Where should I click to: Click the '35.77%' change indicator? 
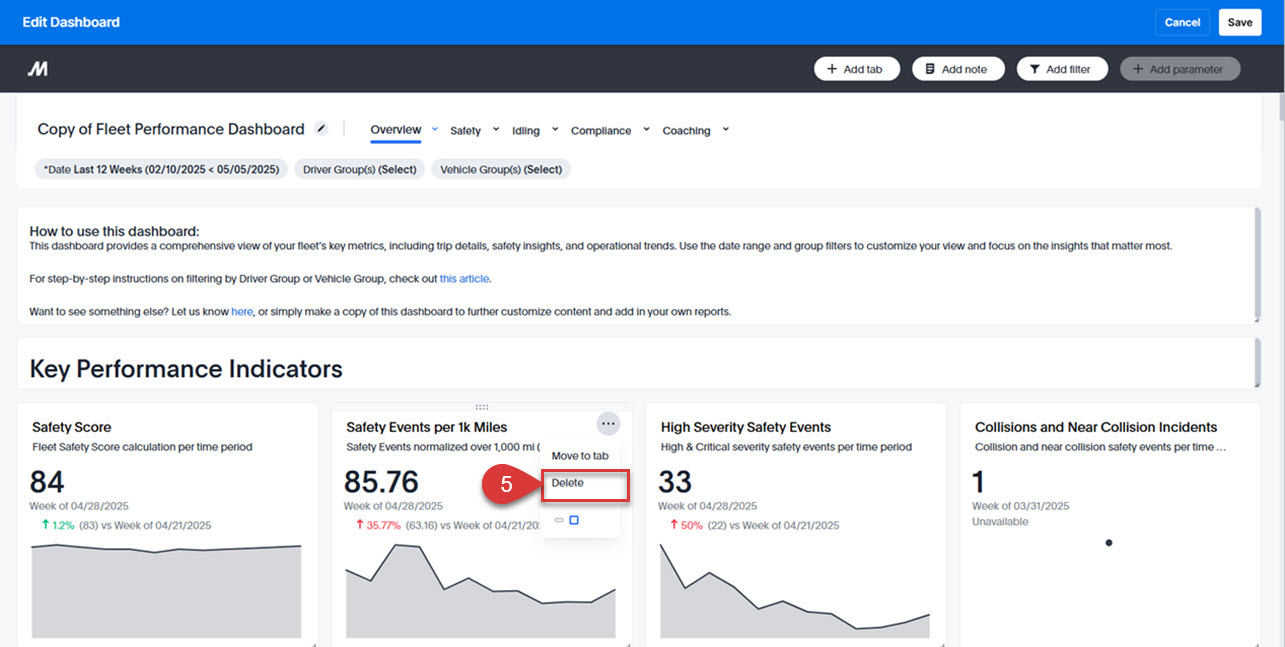tap(378, 525)
